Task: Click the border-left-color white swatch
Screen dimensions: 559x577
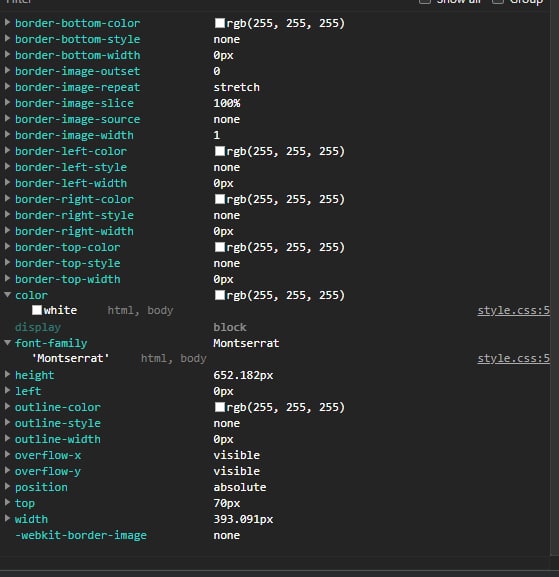Action: click(220, 151)
